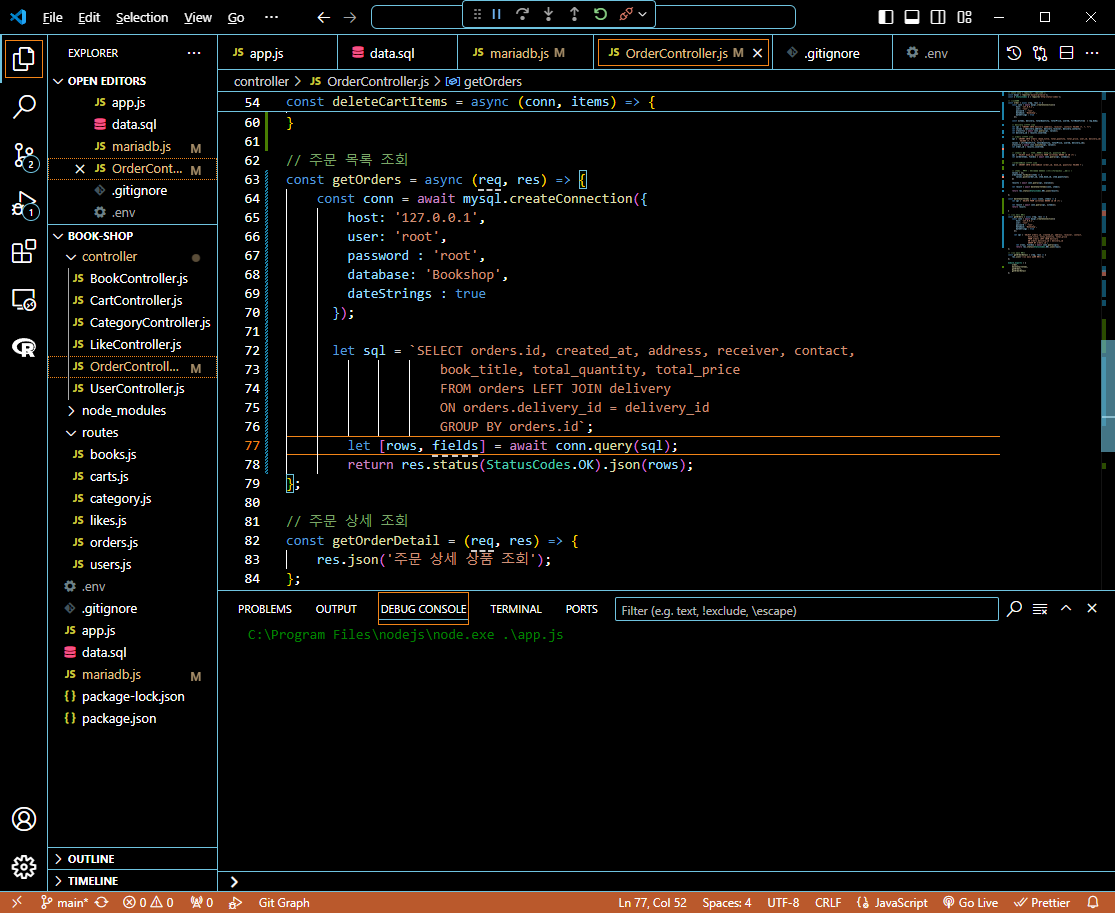Toggle the secondary side bar layout button

(938, 17)
